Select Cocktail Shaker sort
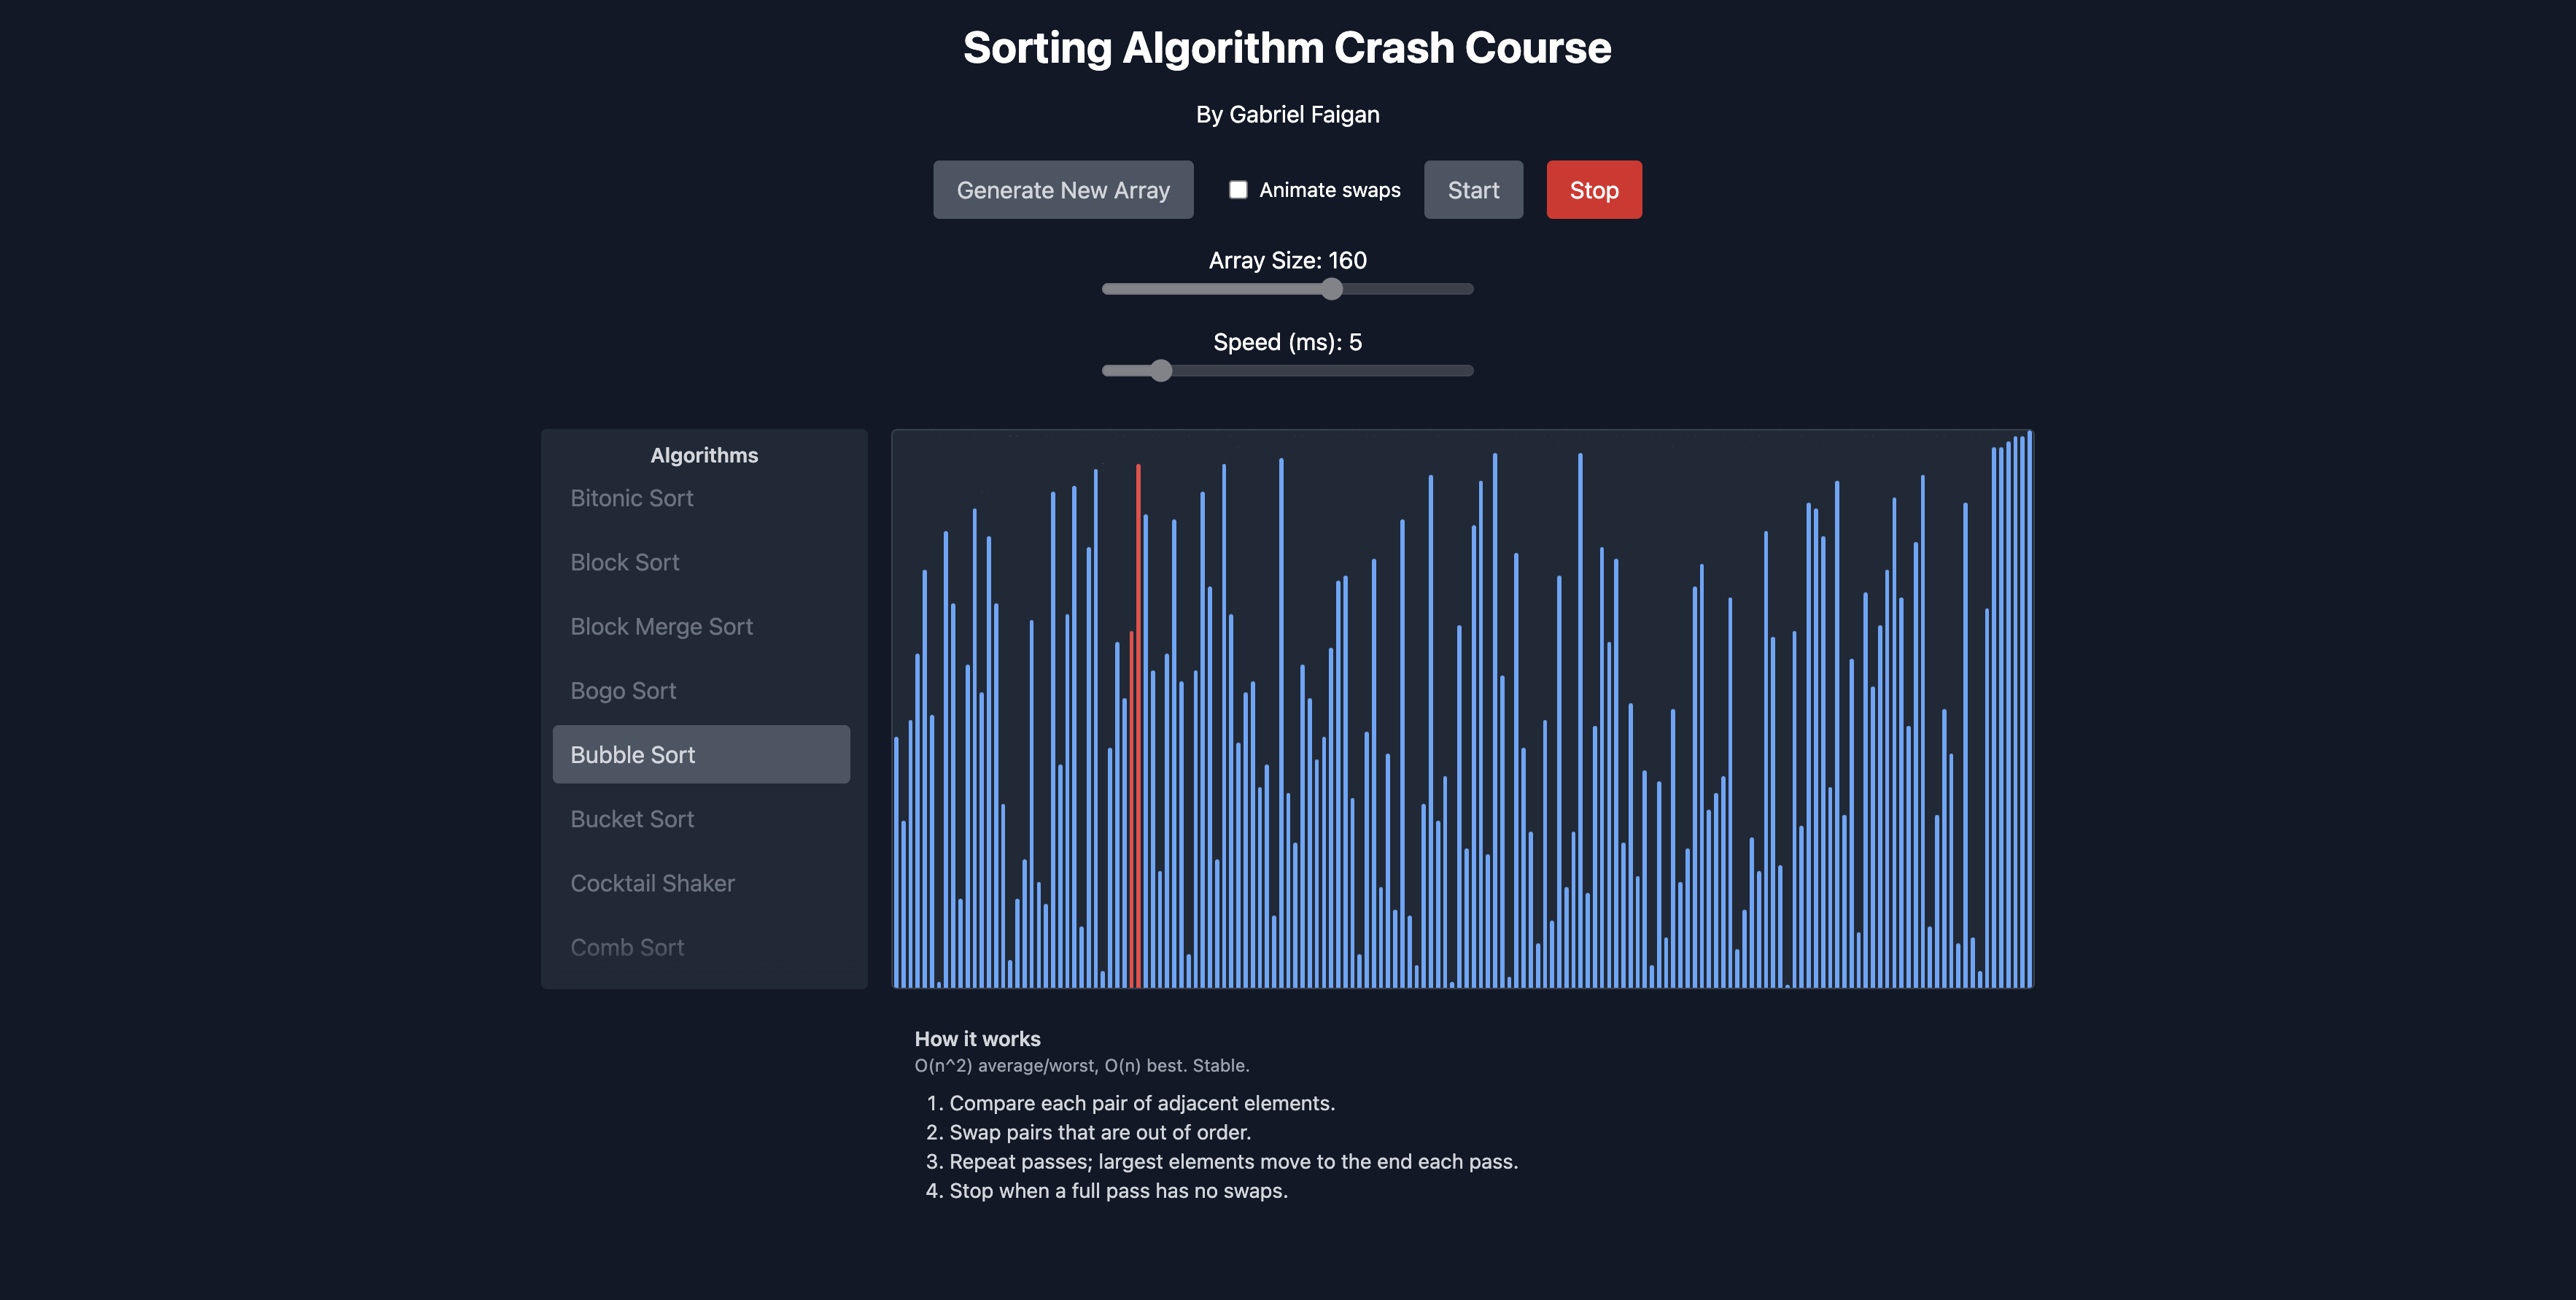The image size is (2576, 1300). pos(652,882)
